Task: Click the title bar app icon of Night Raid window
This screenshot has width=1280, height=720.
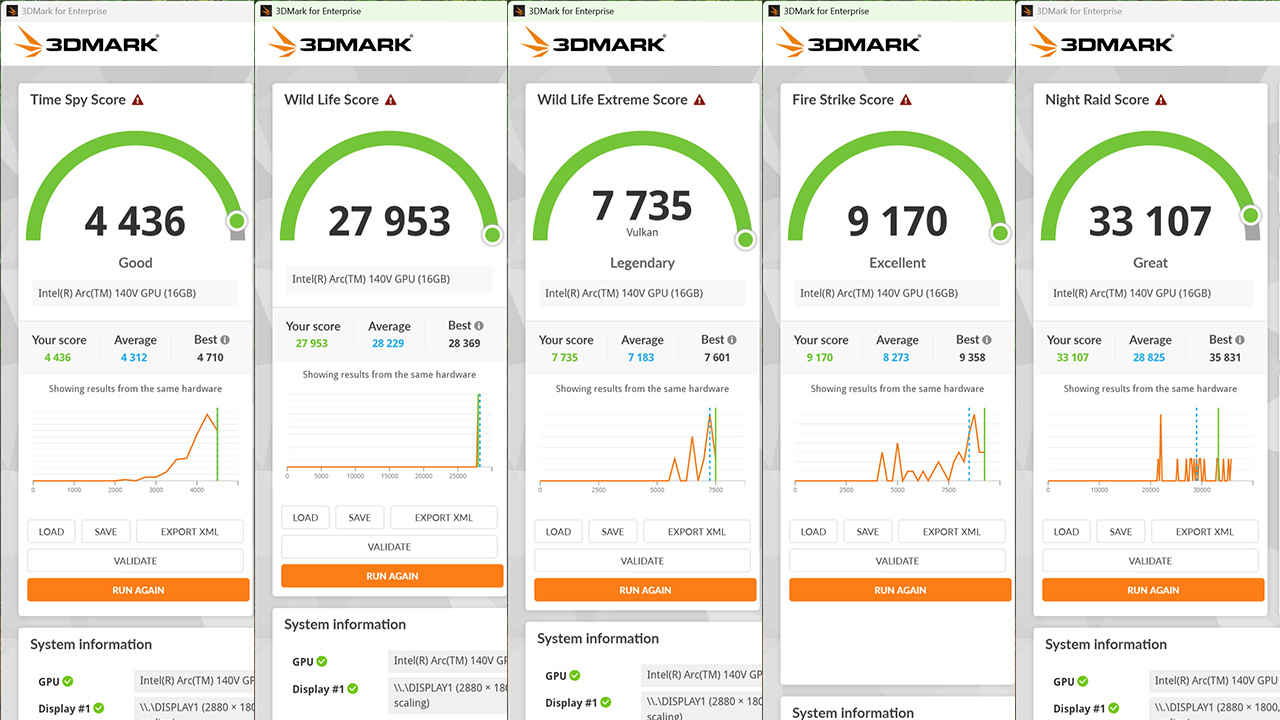Action: point(1025,11)
